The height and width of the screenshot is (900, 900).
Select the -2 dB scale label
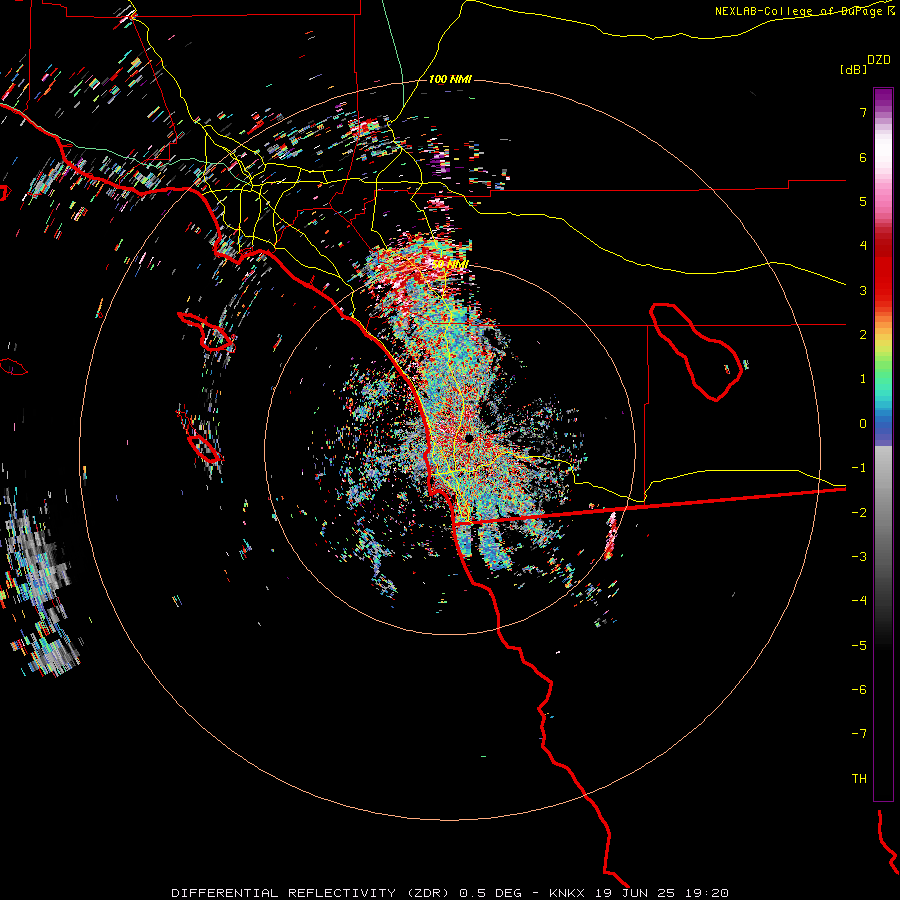coord(859,513)
